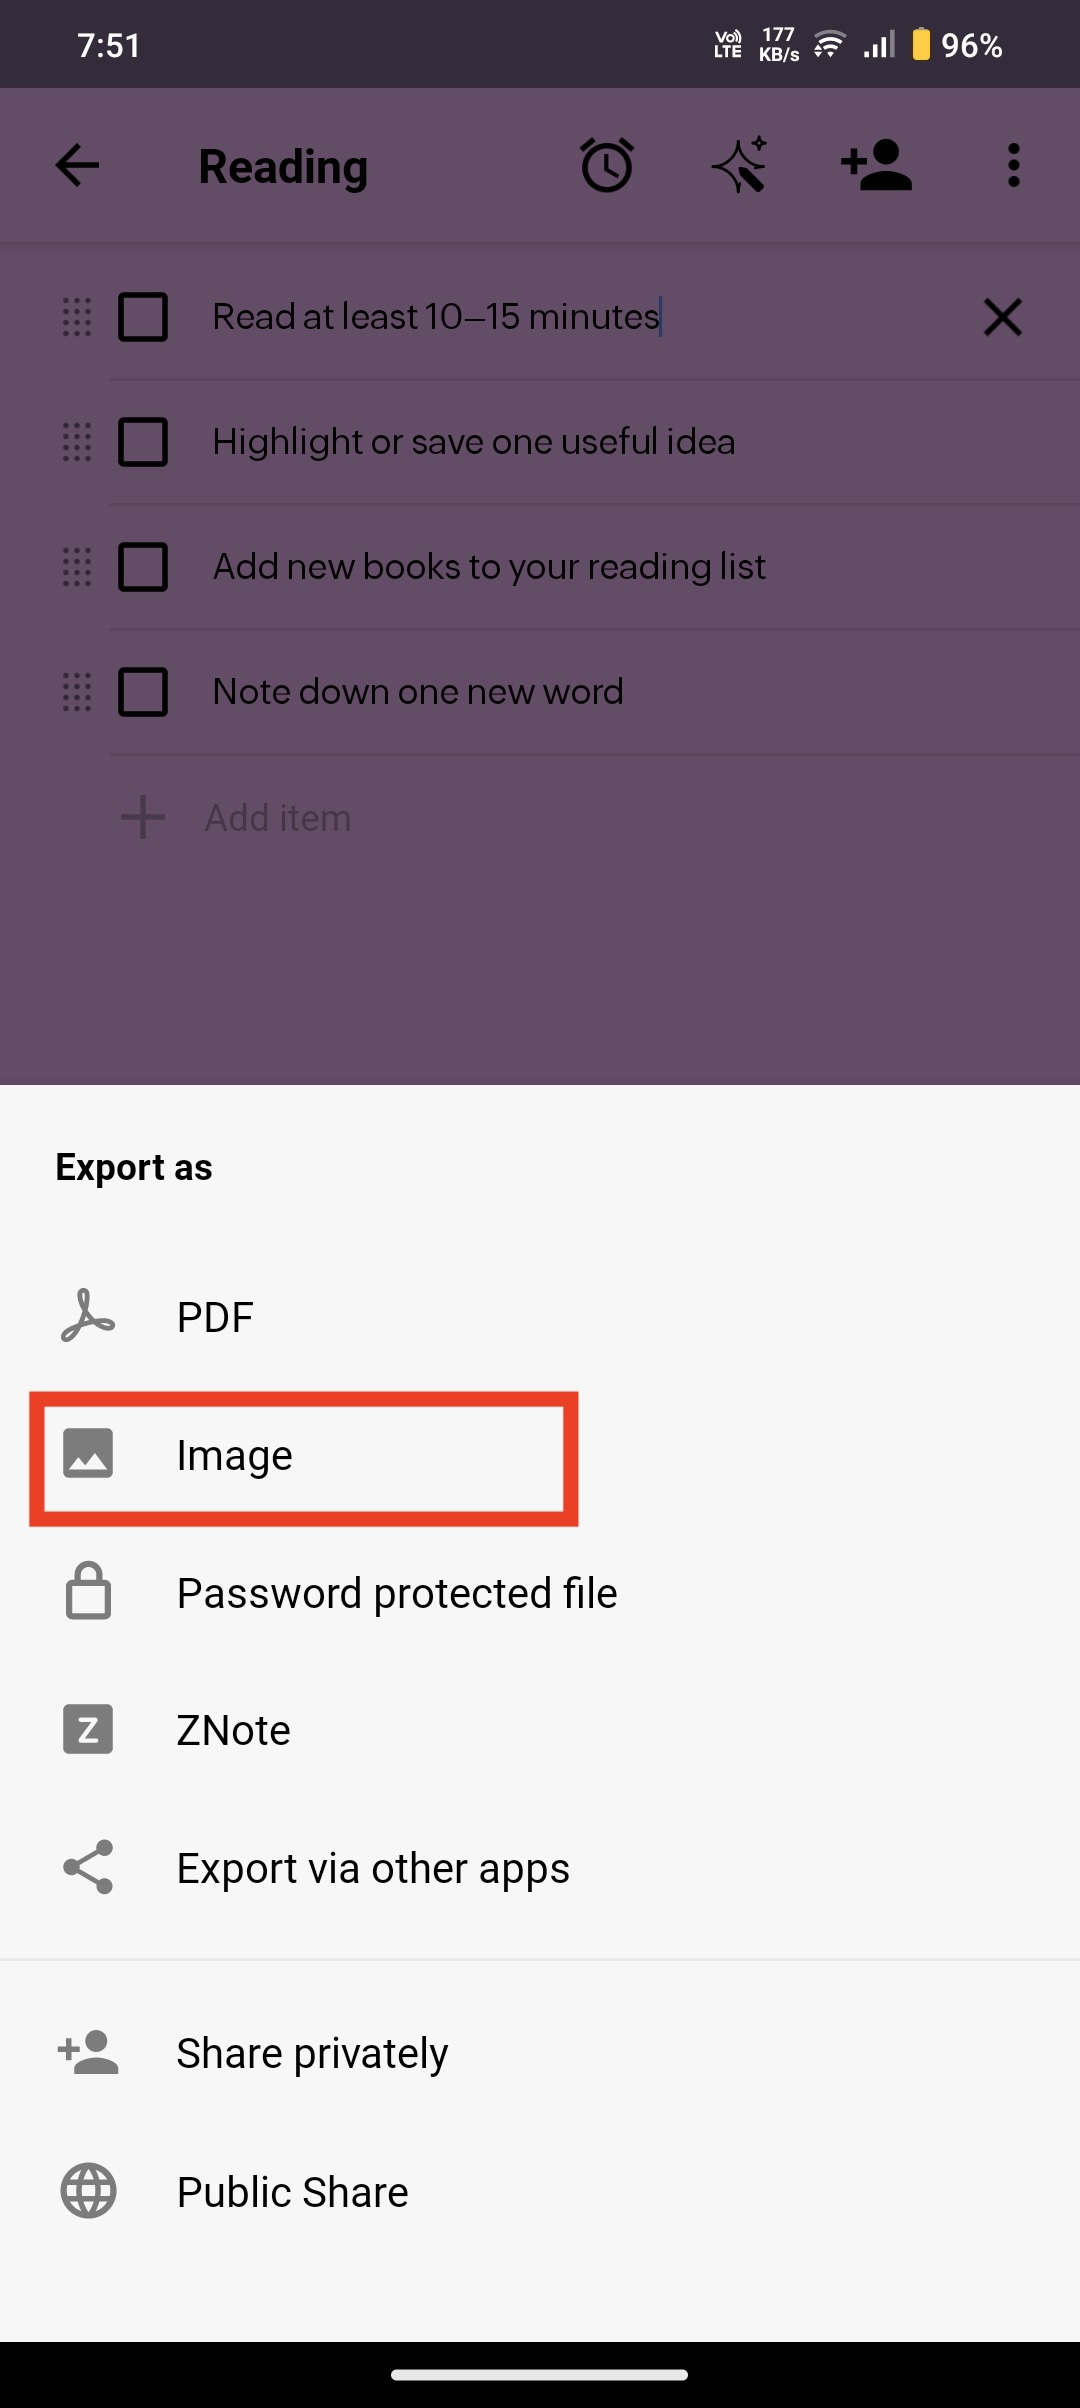The width and height of the screenshot is (1080, 2408).
Task: Export the note as PDF
Action: tap(215, 1317)
